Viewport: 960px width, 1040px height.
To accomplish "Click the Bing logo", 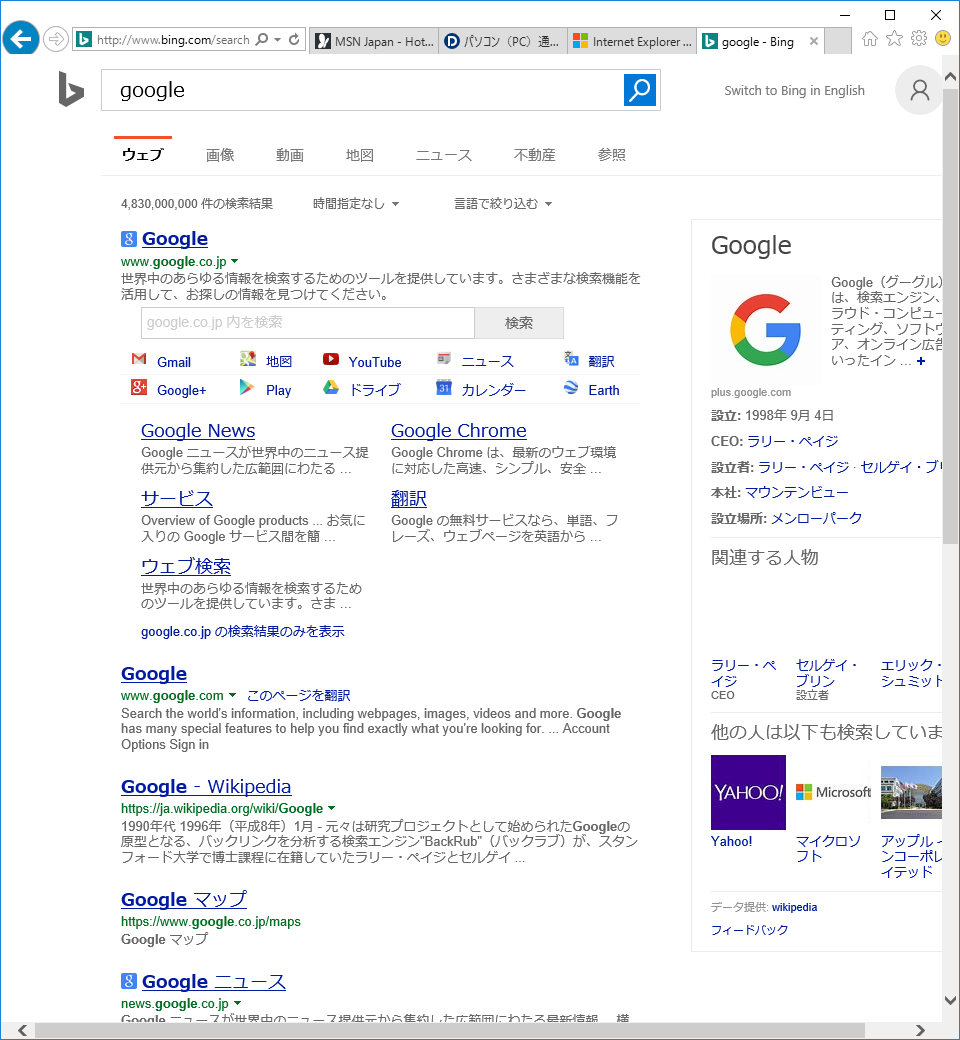I will point(71,90).
